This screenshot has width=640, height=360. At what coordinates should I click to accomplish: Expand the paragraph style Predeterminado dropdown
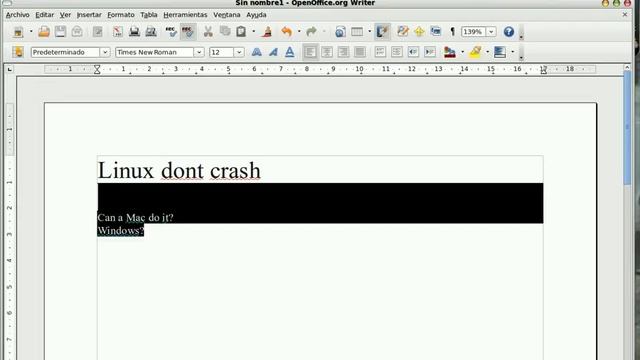point(105,52)
